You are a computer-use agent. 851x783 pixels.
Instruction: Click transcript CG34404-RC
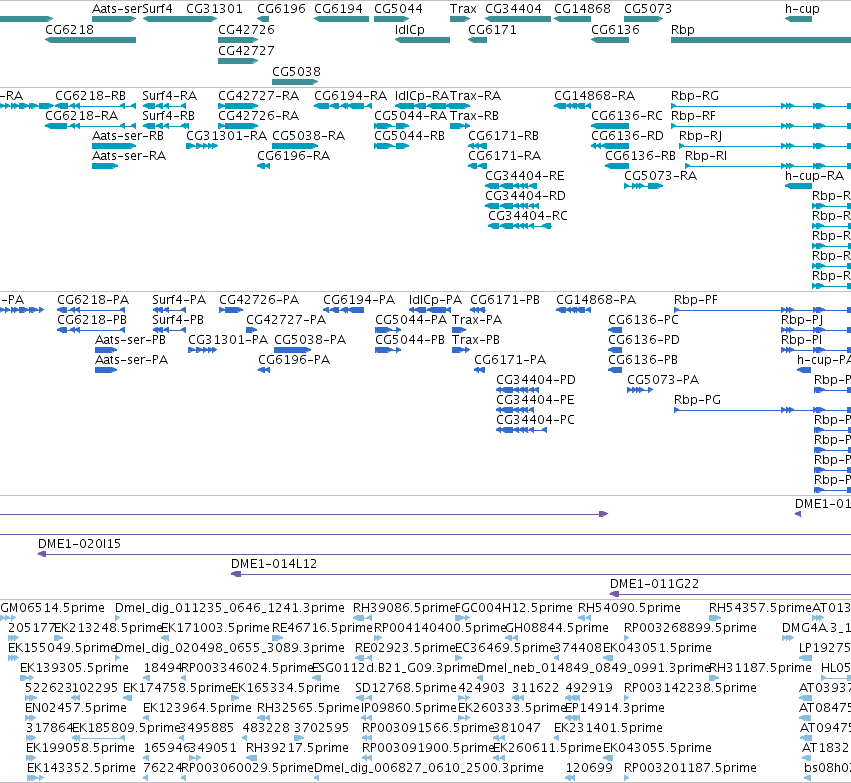click(x=520, y=226)
